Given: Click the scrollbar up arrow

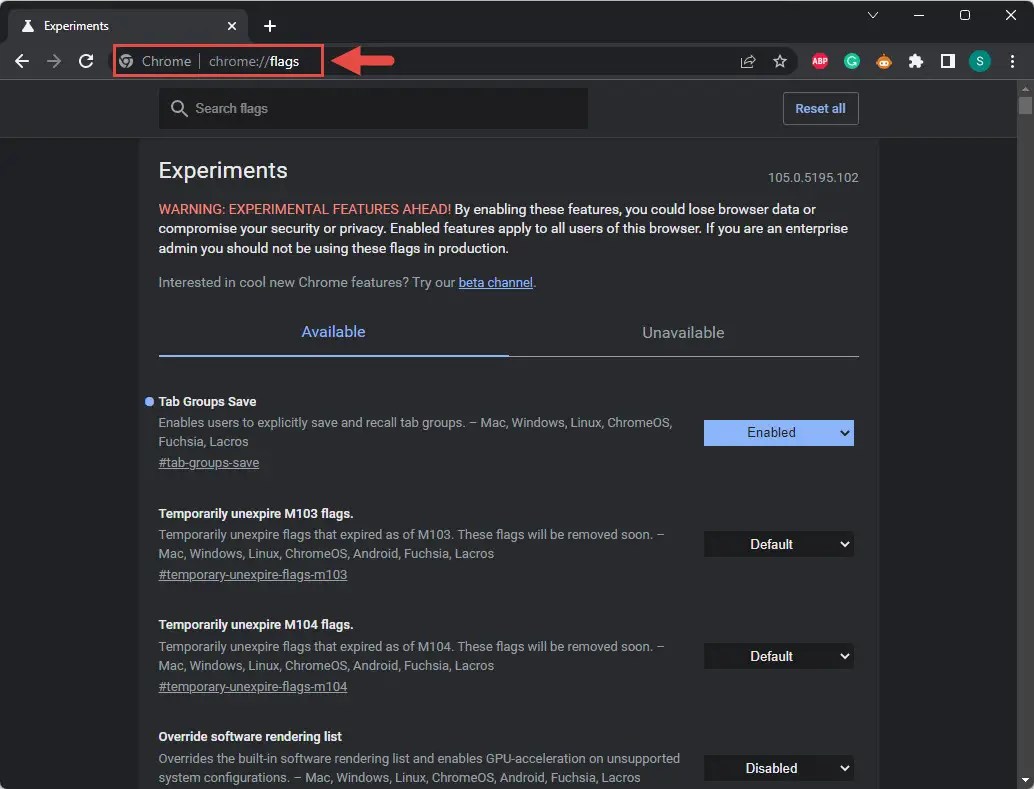Looking at the screenshot, I should (x=1025, y=88).
